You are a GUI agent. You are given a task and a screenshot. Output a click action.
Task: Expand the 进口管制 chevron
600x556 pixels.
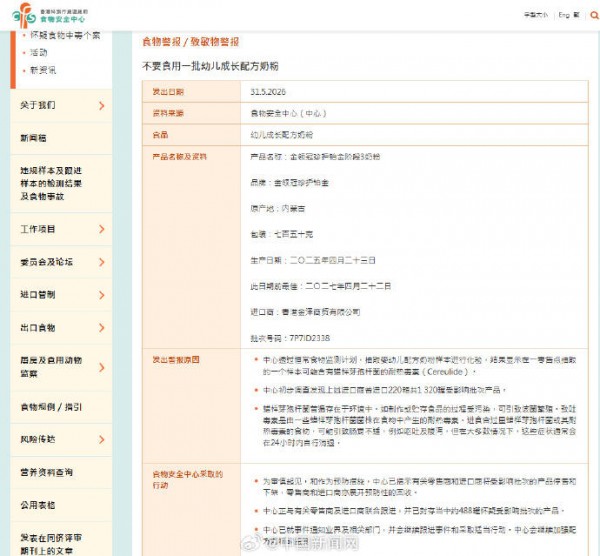coord(101,295)
